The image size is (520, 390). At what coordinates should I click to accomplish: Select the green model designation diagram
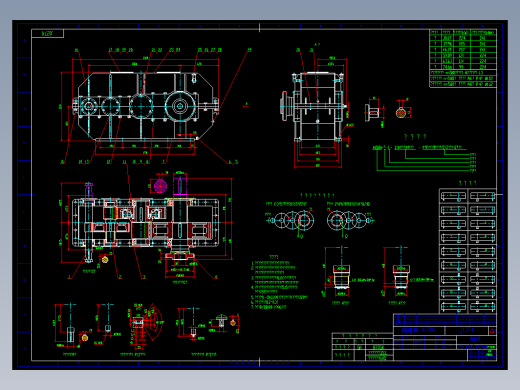(x=424, y=158)
